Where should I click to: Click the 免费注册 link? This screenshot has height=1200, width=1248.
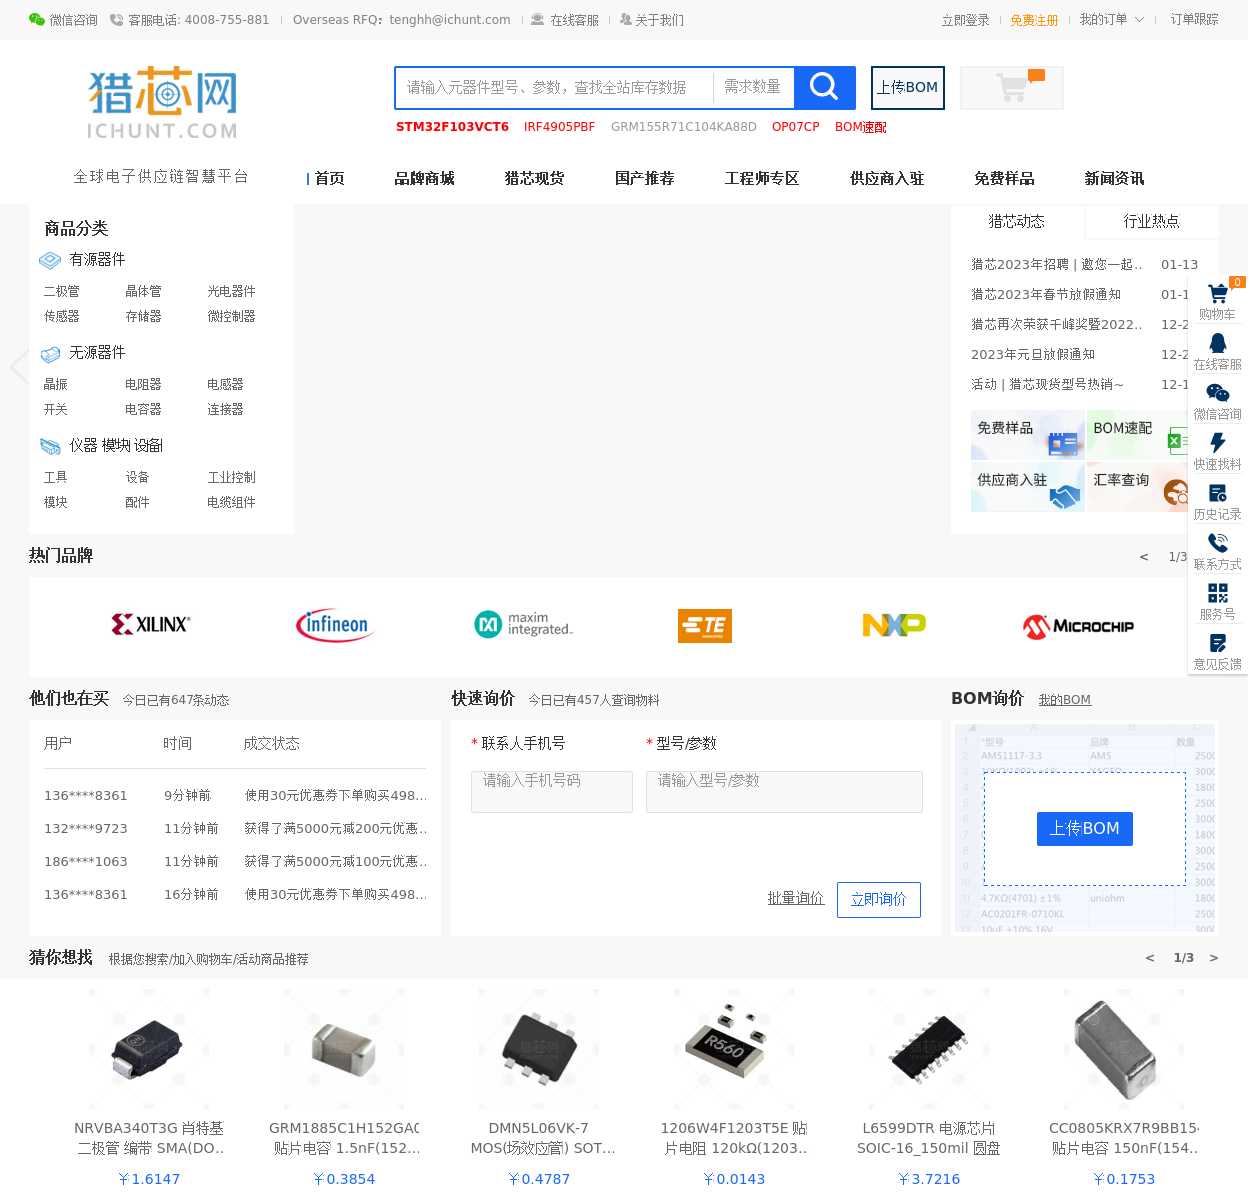(x=1034, y=20)
